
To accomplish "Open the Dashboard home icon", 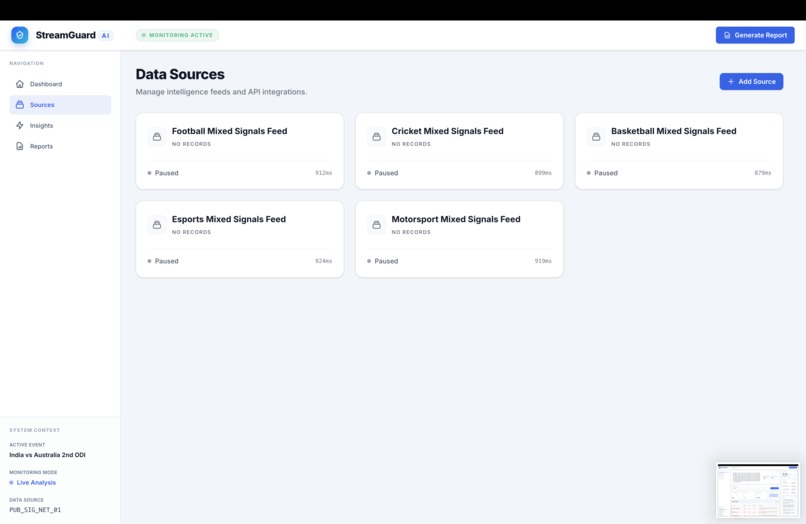I will (x=20, y=84).
